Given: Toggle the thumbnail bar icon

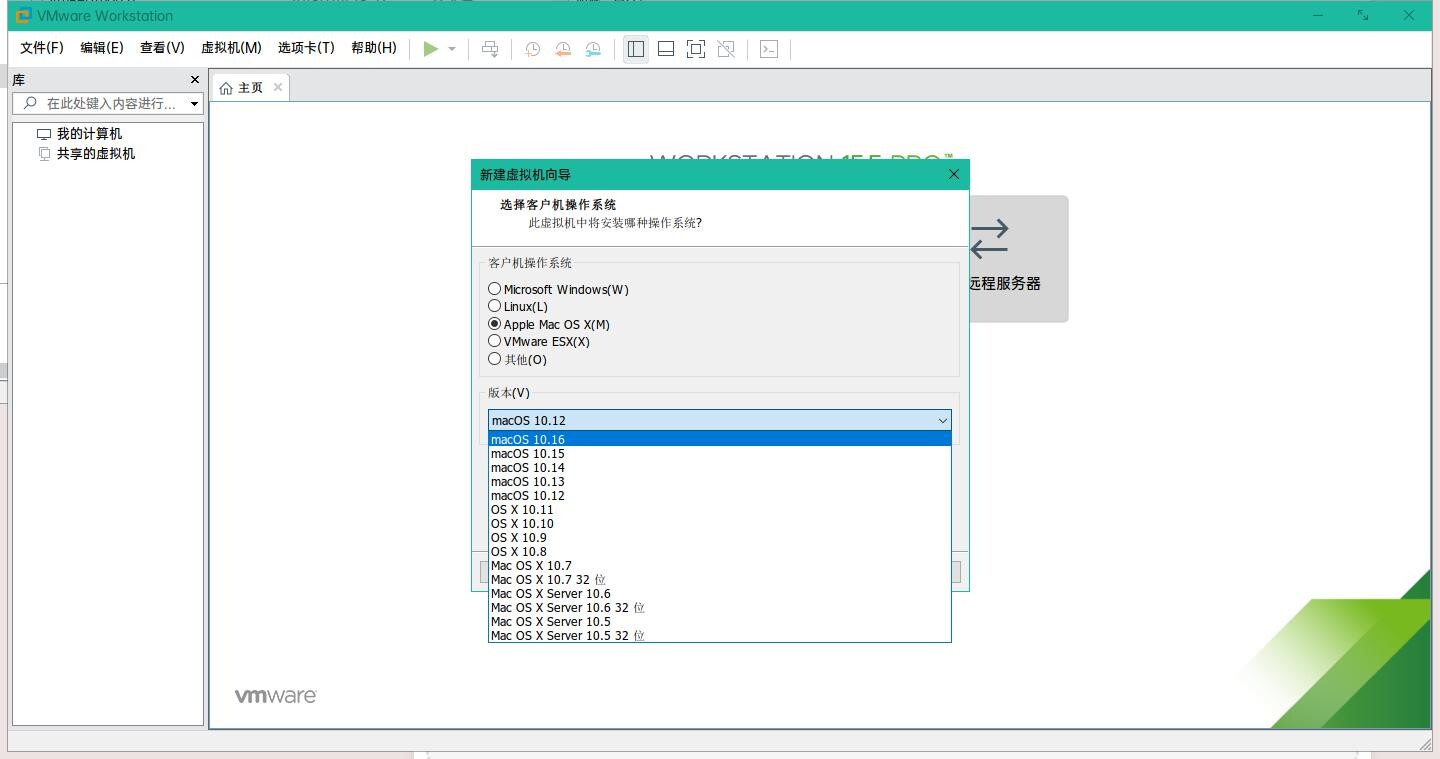Looking at the screenshot, I should pyautogui.click(x=666, y=49).
